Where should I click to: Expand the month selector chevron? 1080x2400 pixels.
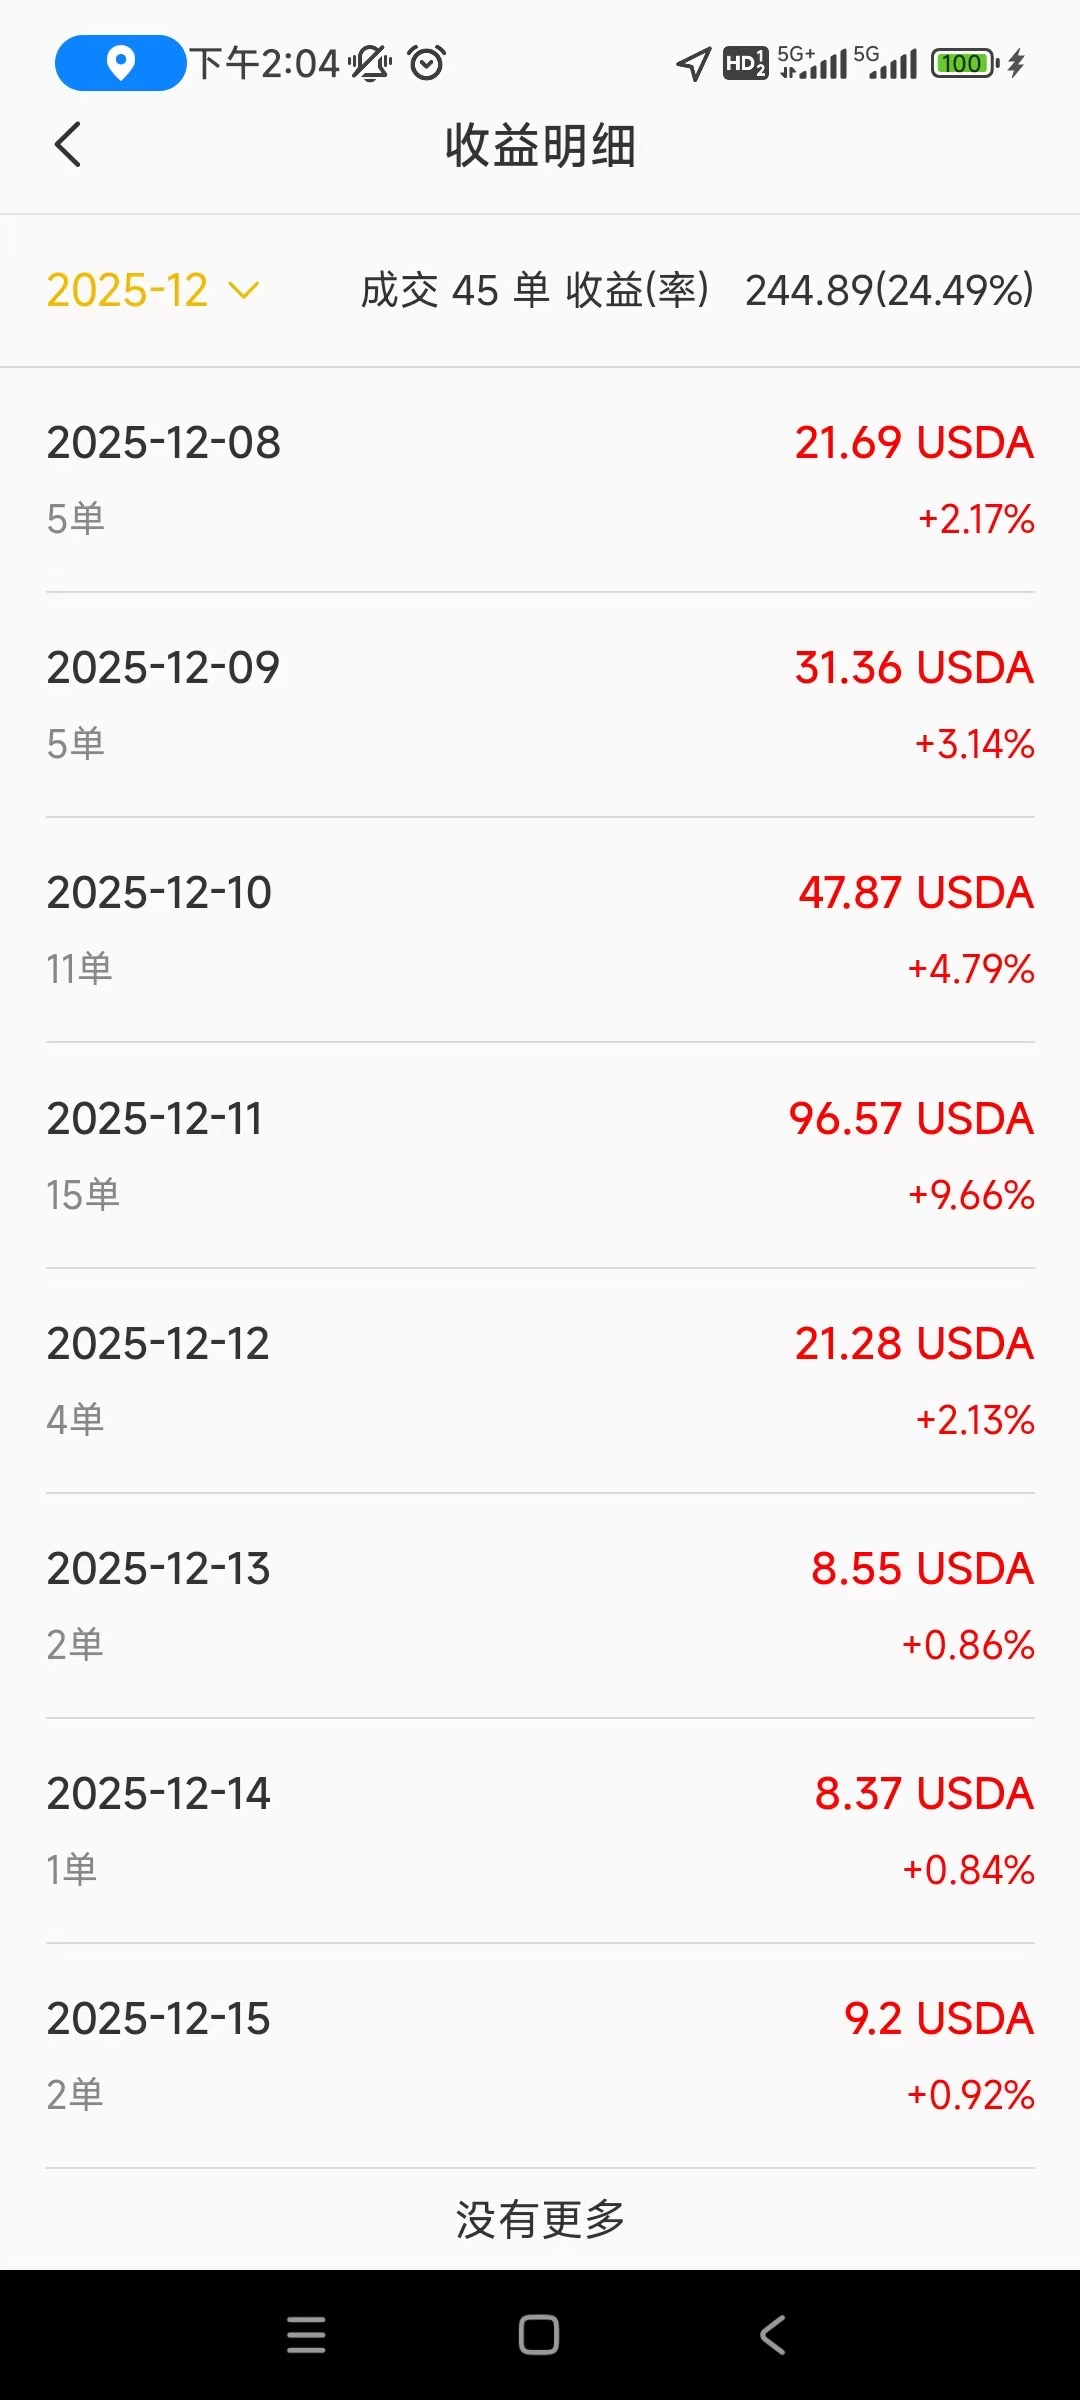(x=244, y=291)
